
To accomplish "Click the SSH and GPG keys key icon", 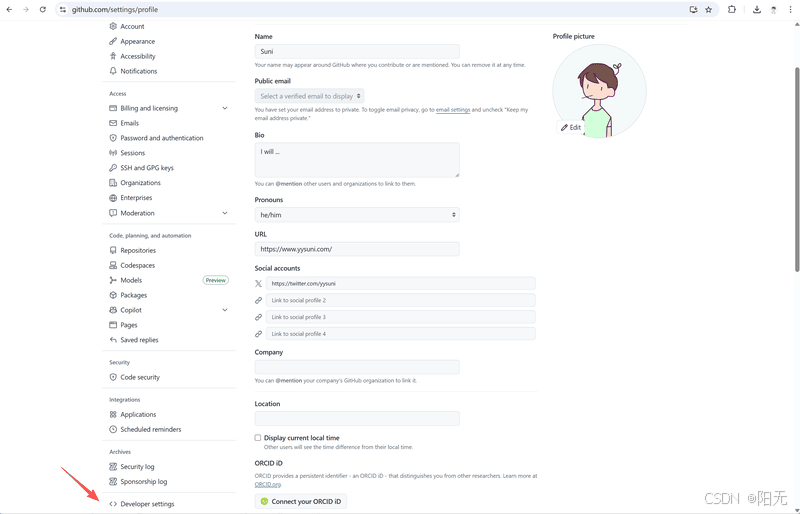I will click(113, 167).
